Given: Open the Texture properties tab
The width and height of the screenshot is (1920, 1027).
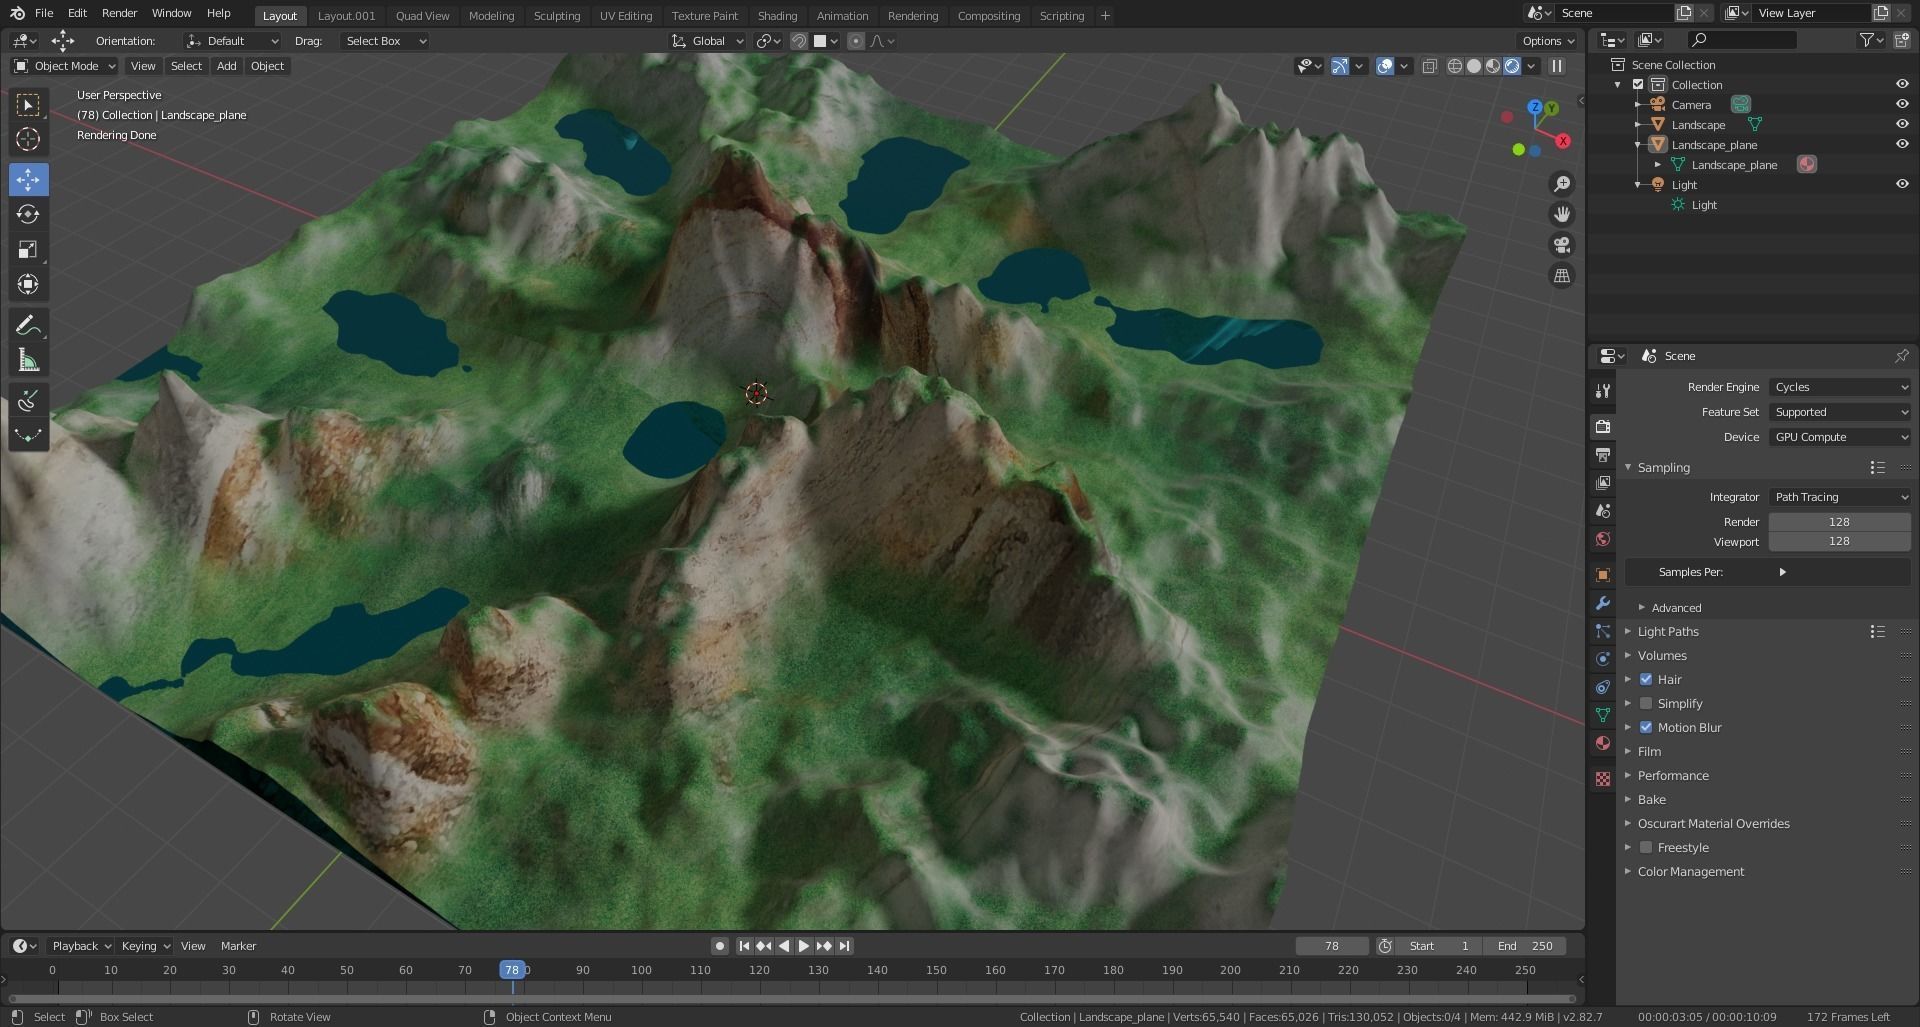Looking at the screenshot, I should tap(1602, 779).
